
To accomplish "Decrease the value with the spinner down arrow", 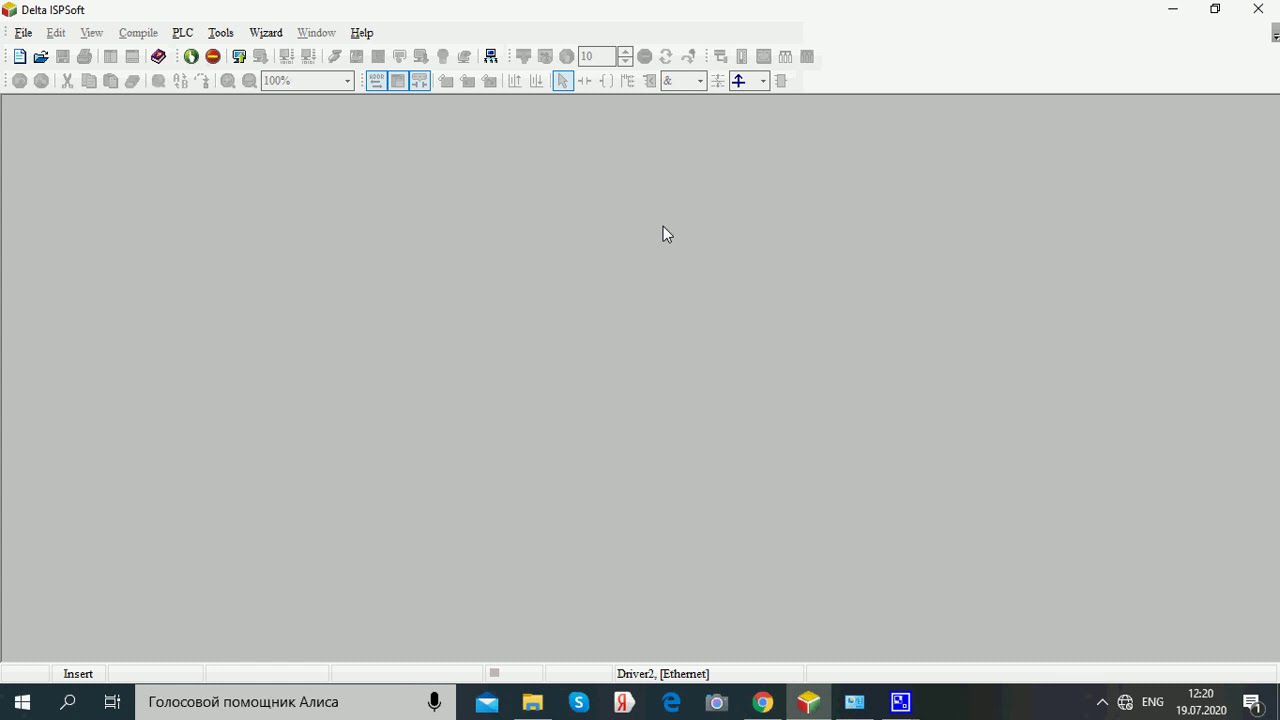I will pos(625,62).
